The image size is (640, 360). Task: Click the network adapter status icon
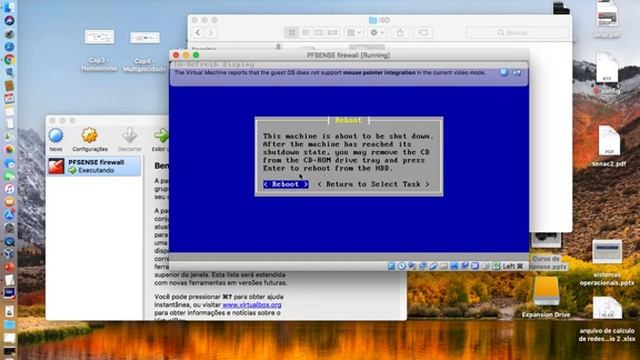422,266
